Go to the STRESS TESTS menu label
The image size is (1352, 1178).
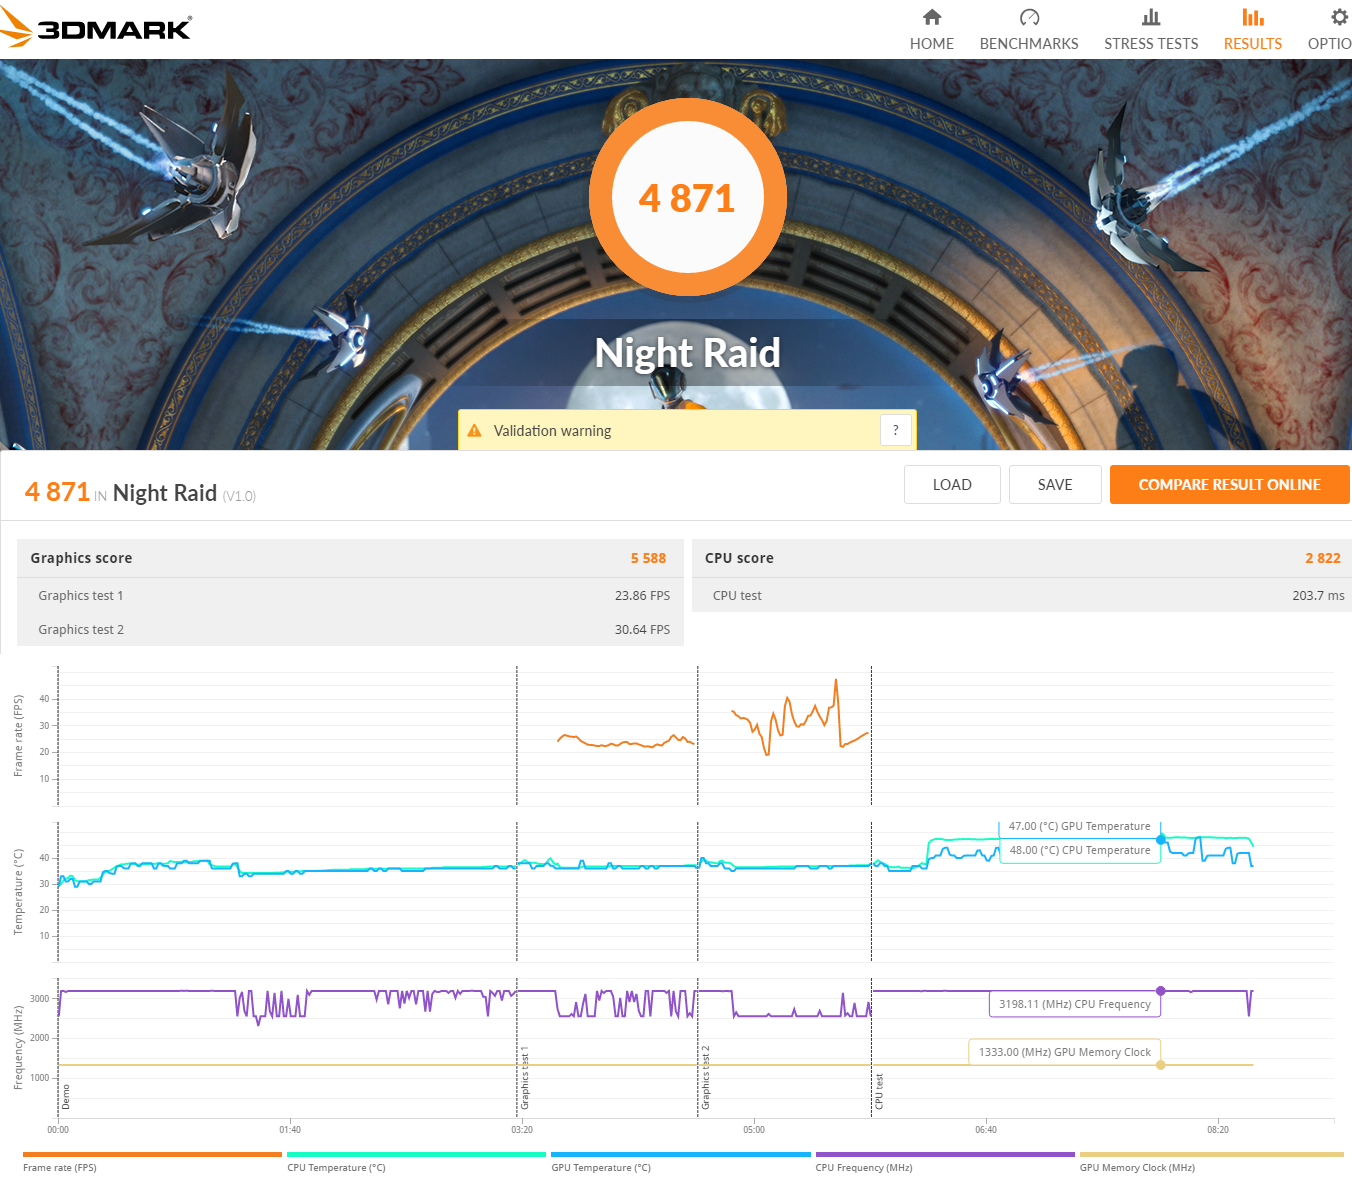tap(1151, 44)
